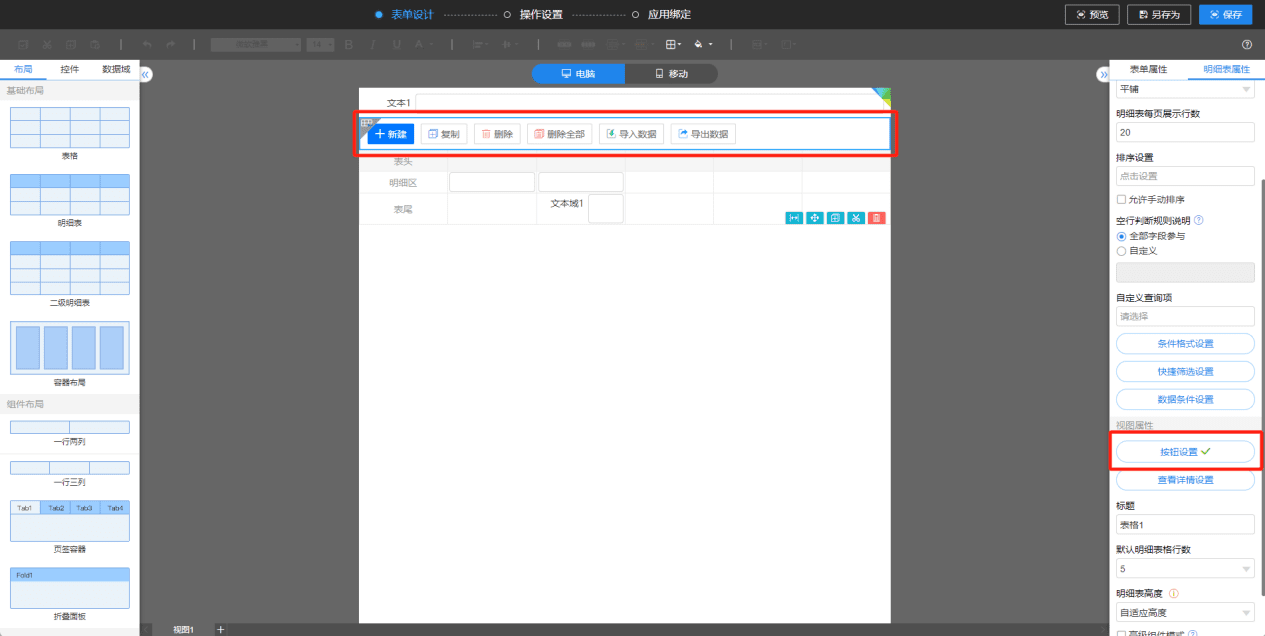Expand the fill color dropdown arrow
Image resolution: width=1265 pixels, height=636 pixels.
click(x=711, y=45)
